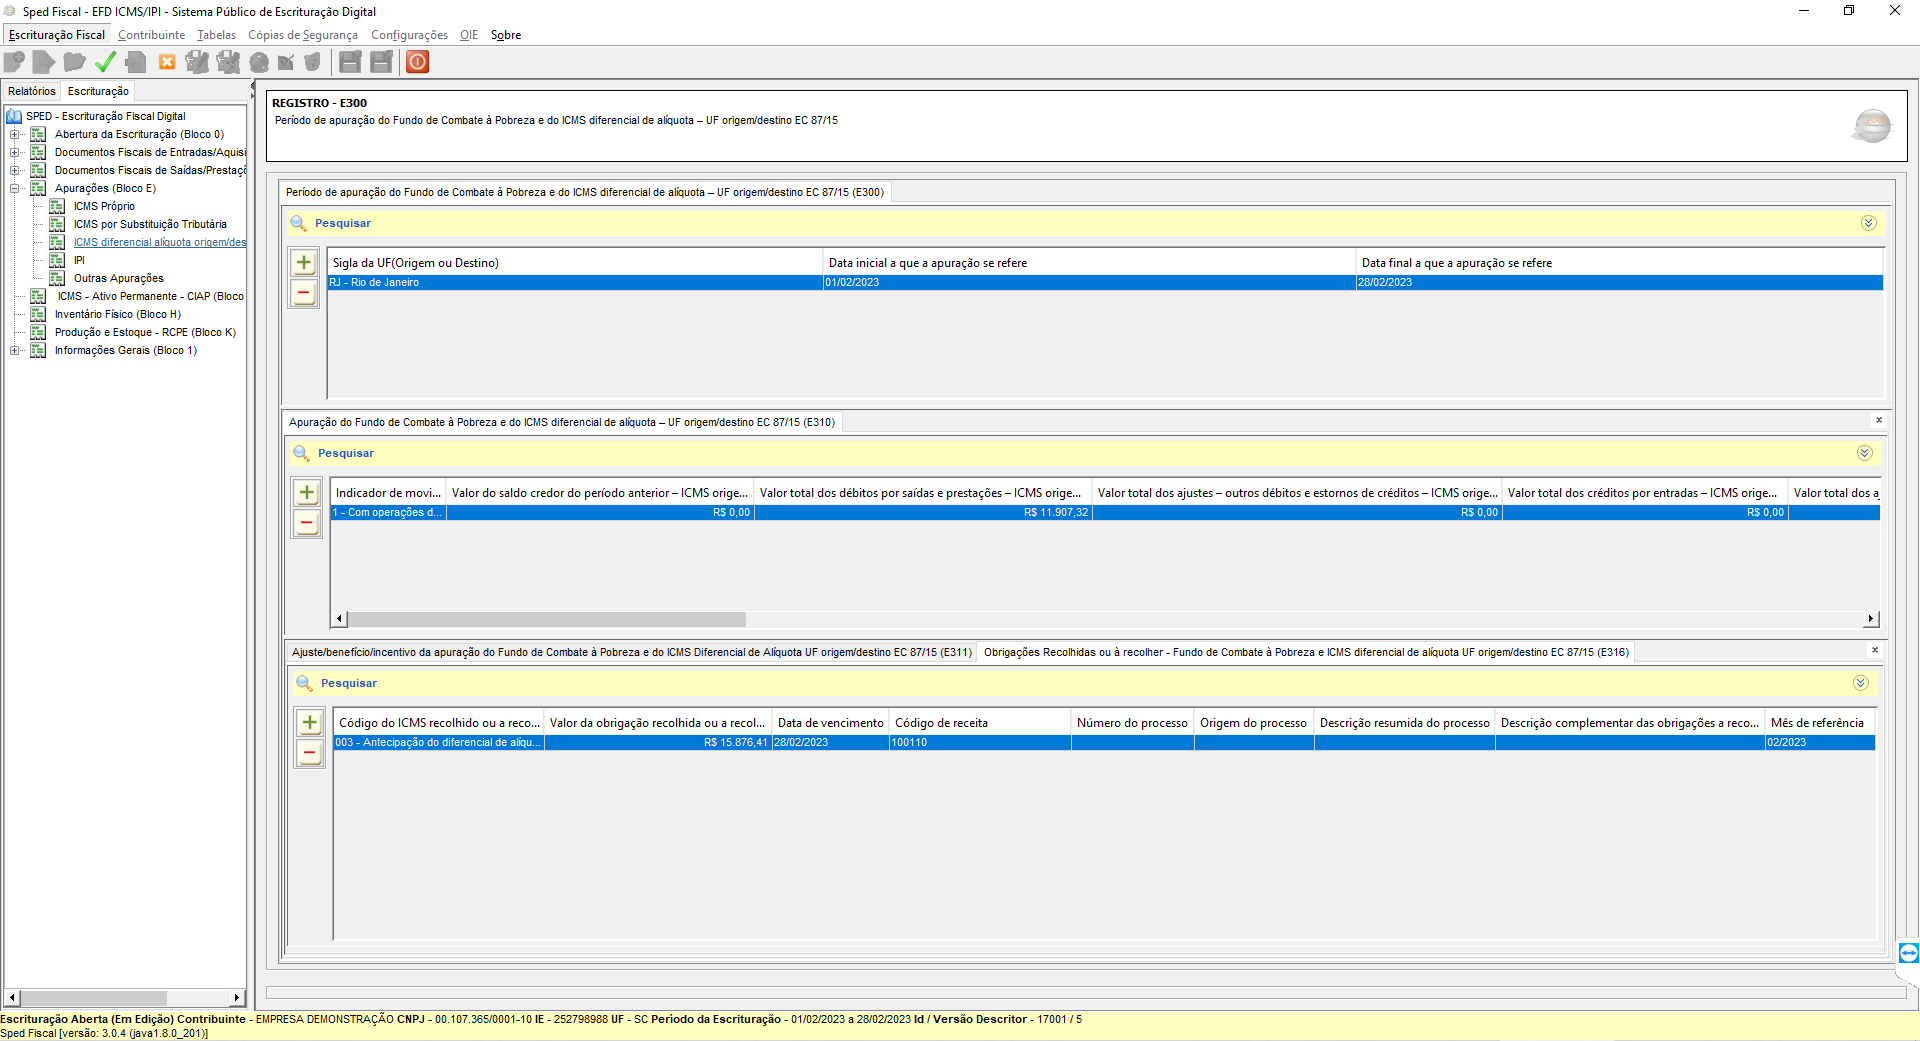Expand Abertura da Escrituração (Bloco 0) node

tap(14, 134)
